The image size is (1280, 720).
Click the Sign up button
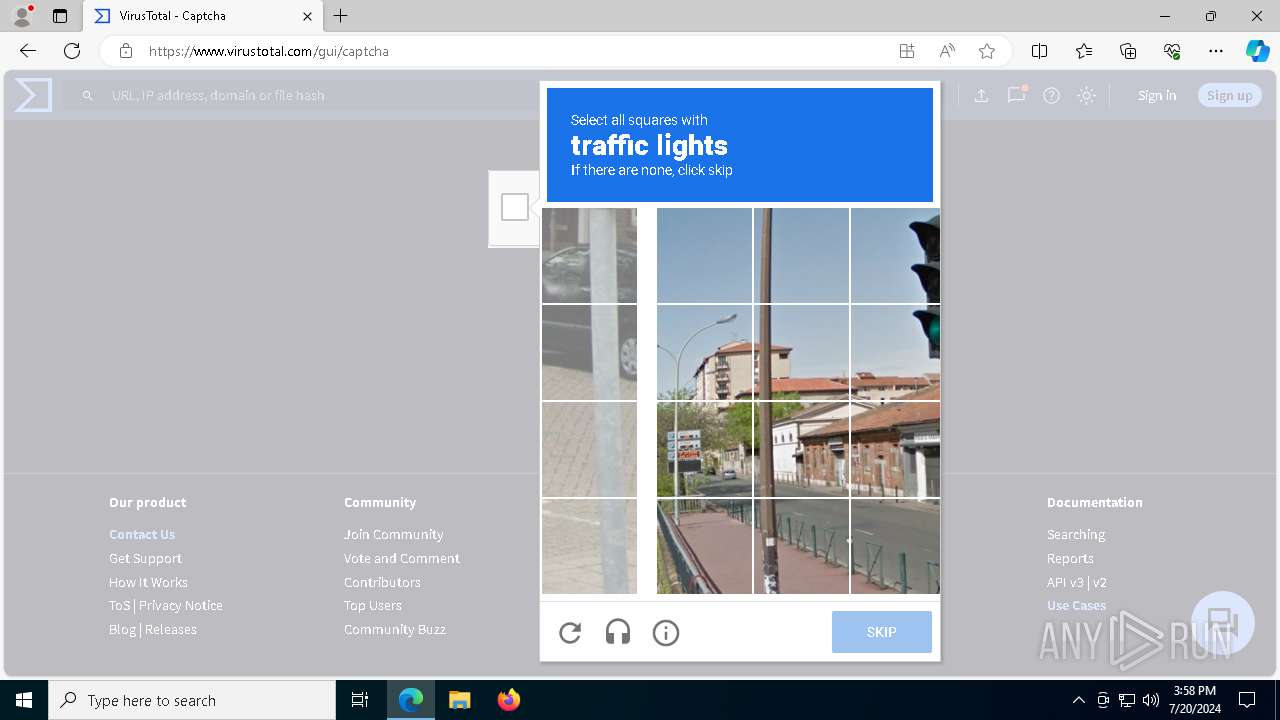[x=1230, y=95]
